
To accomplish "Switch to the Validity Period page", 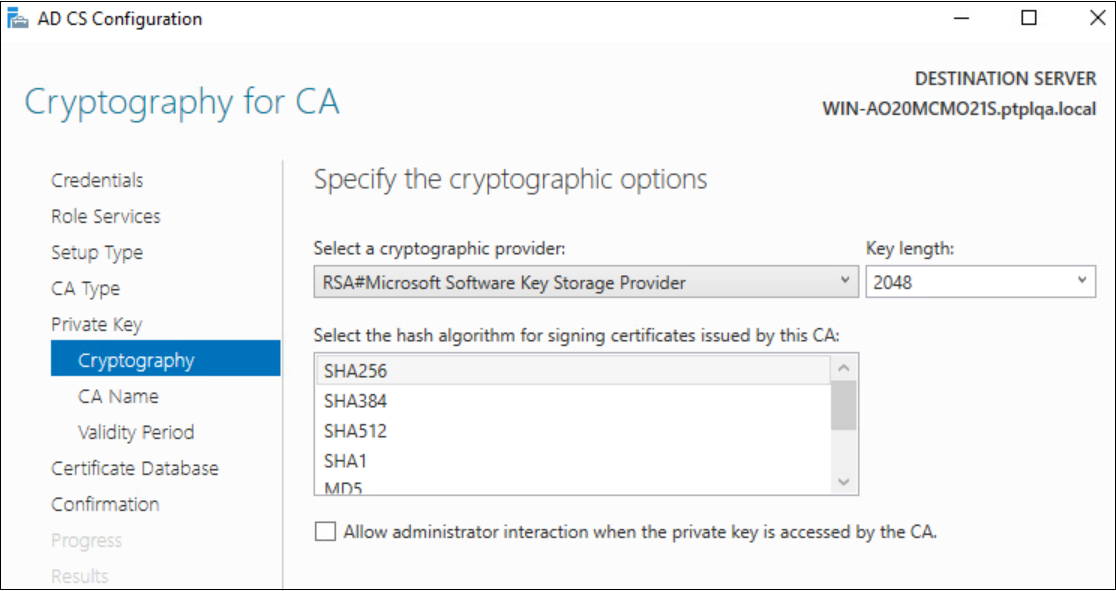I will (136, 432).
